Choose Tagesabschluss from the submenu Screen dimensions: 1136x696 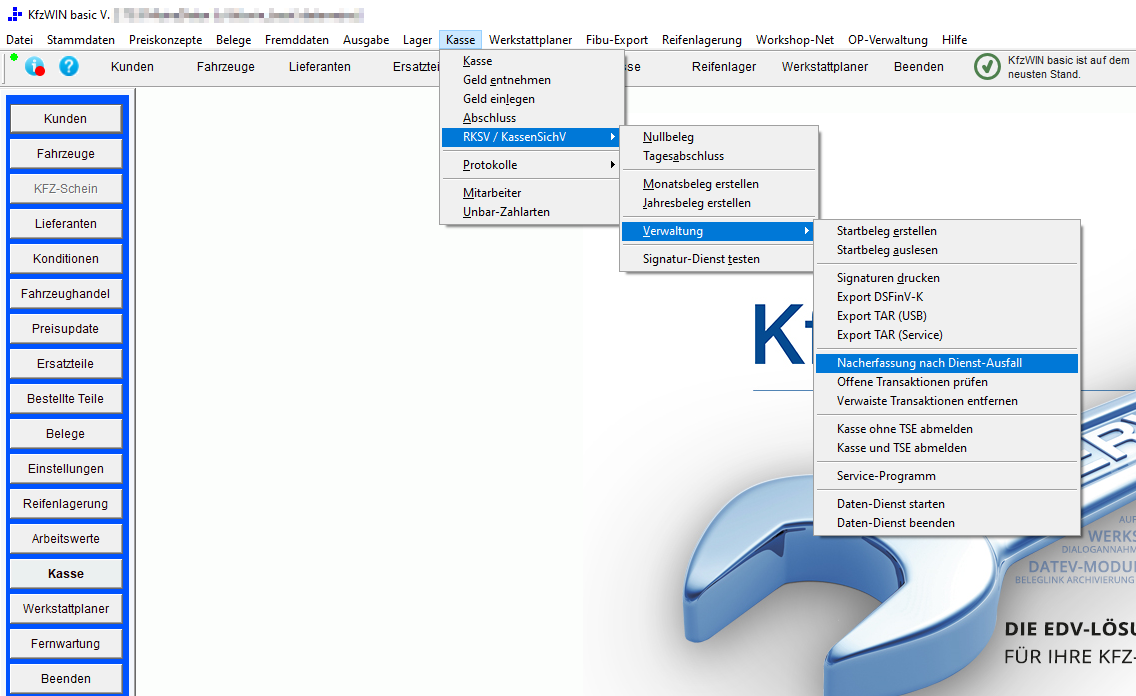[717, 156]
